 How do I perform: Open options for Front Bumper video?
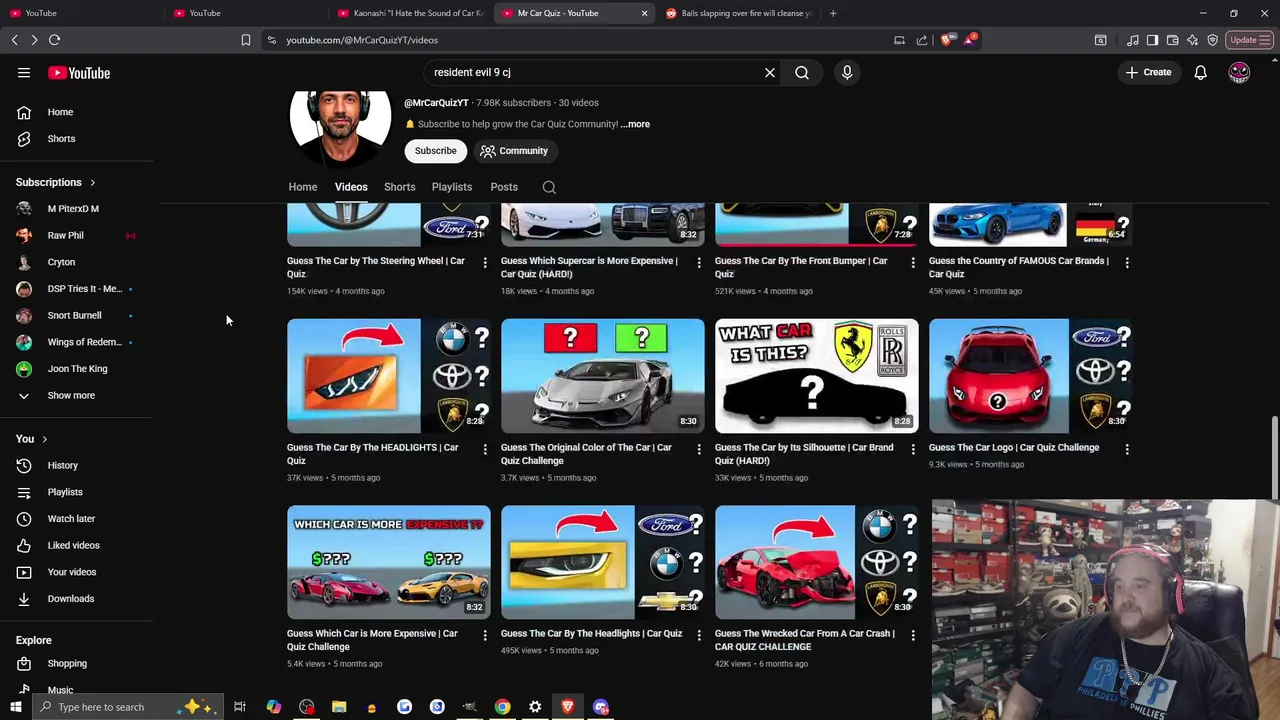click(912, 262)
